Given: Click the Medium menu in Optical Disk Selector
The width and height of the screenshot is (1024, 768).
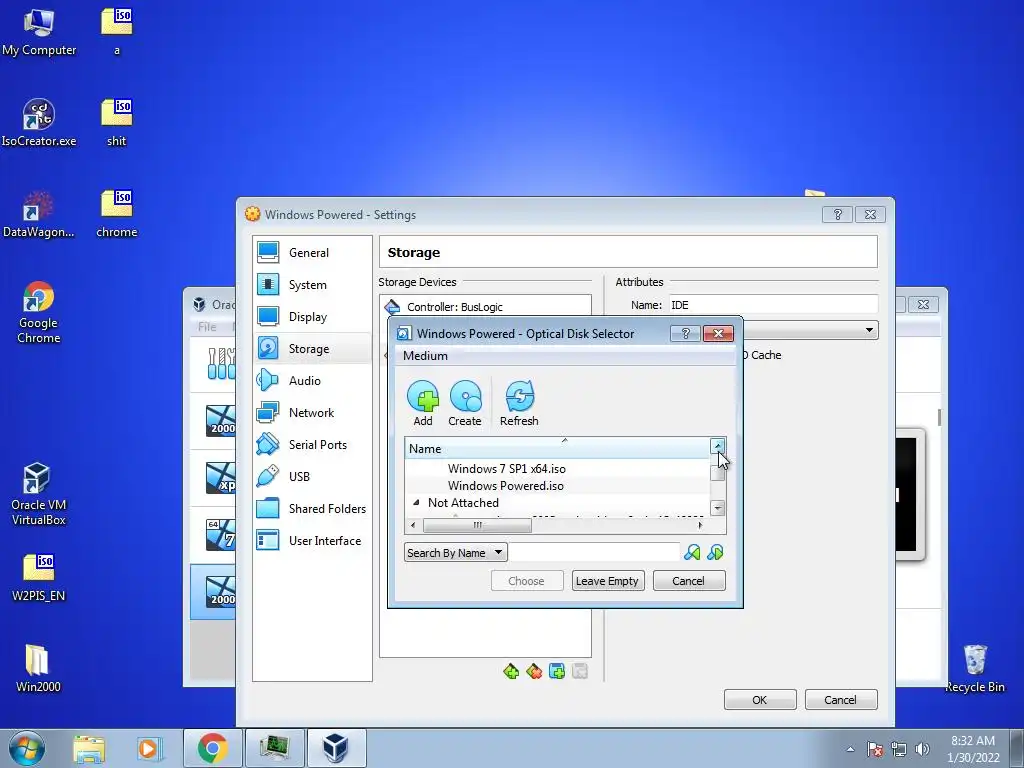Looking at the screenshot, I should 425,355.
